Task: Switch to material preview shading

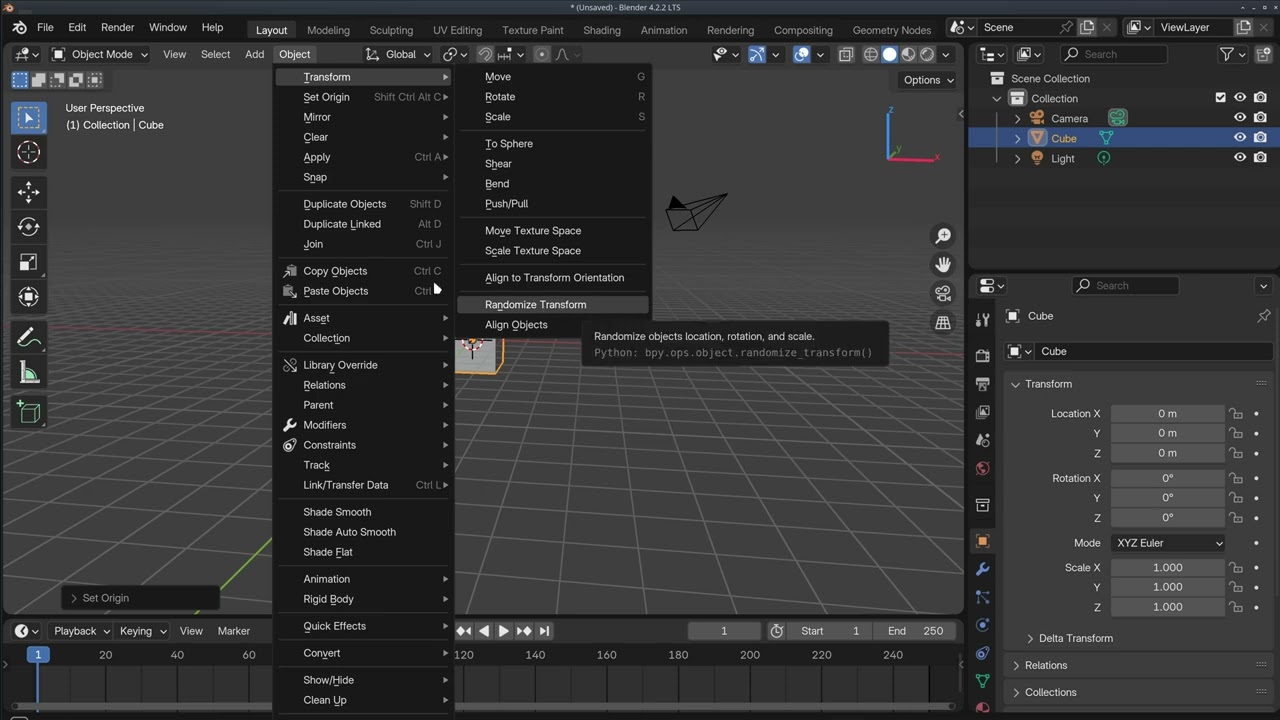Action: (908, 54)
